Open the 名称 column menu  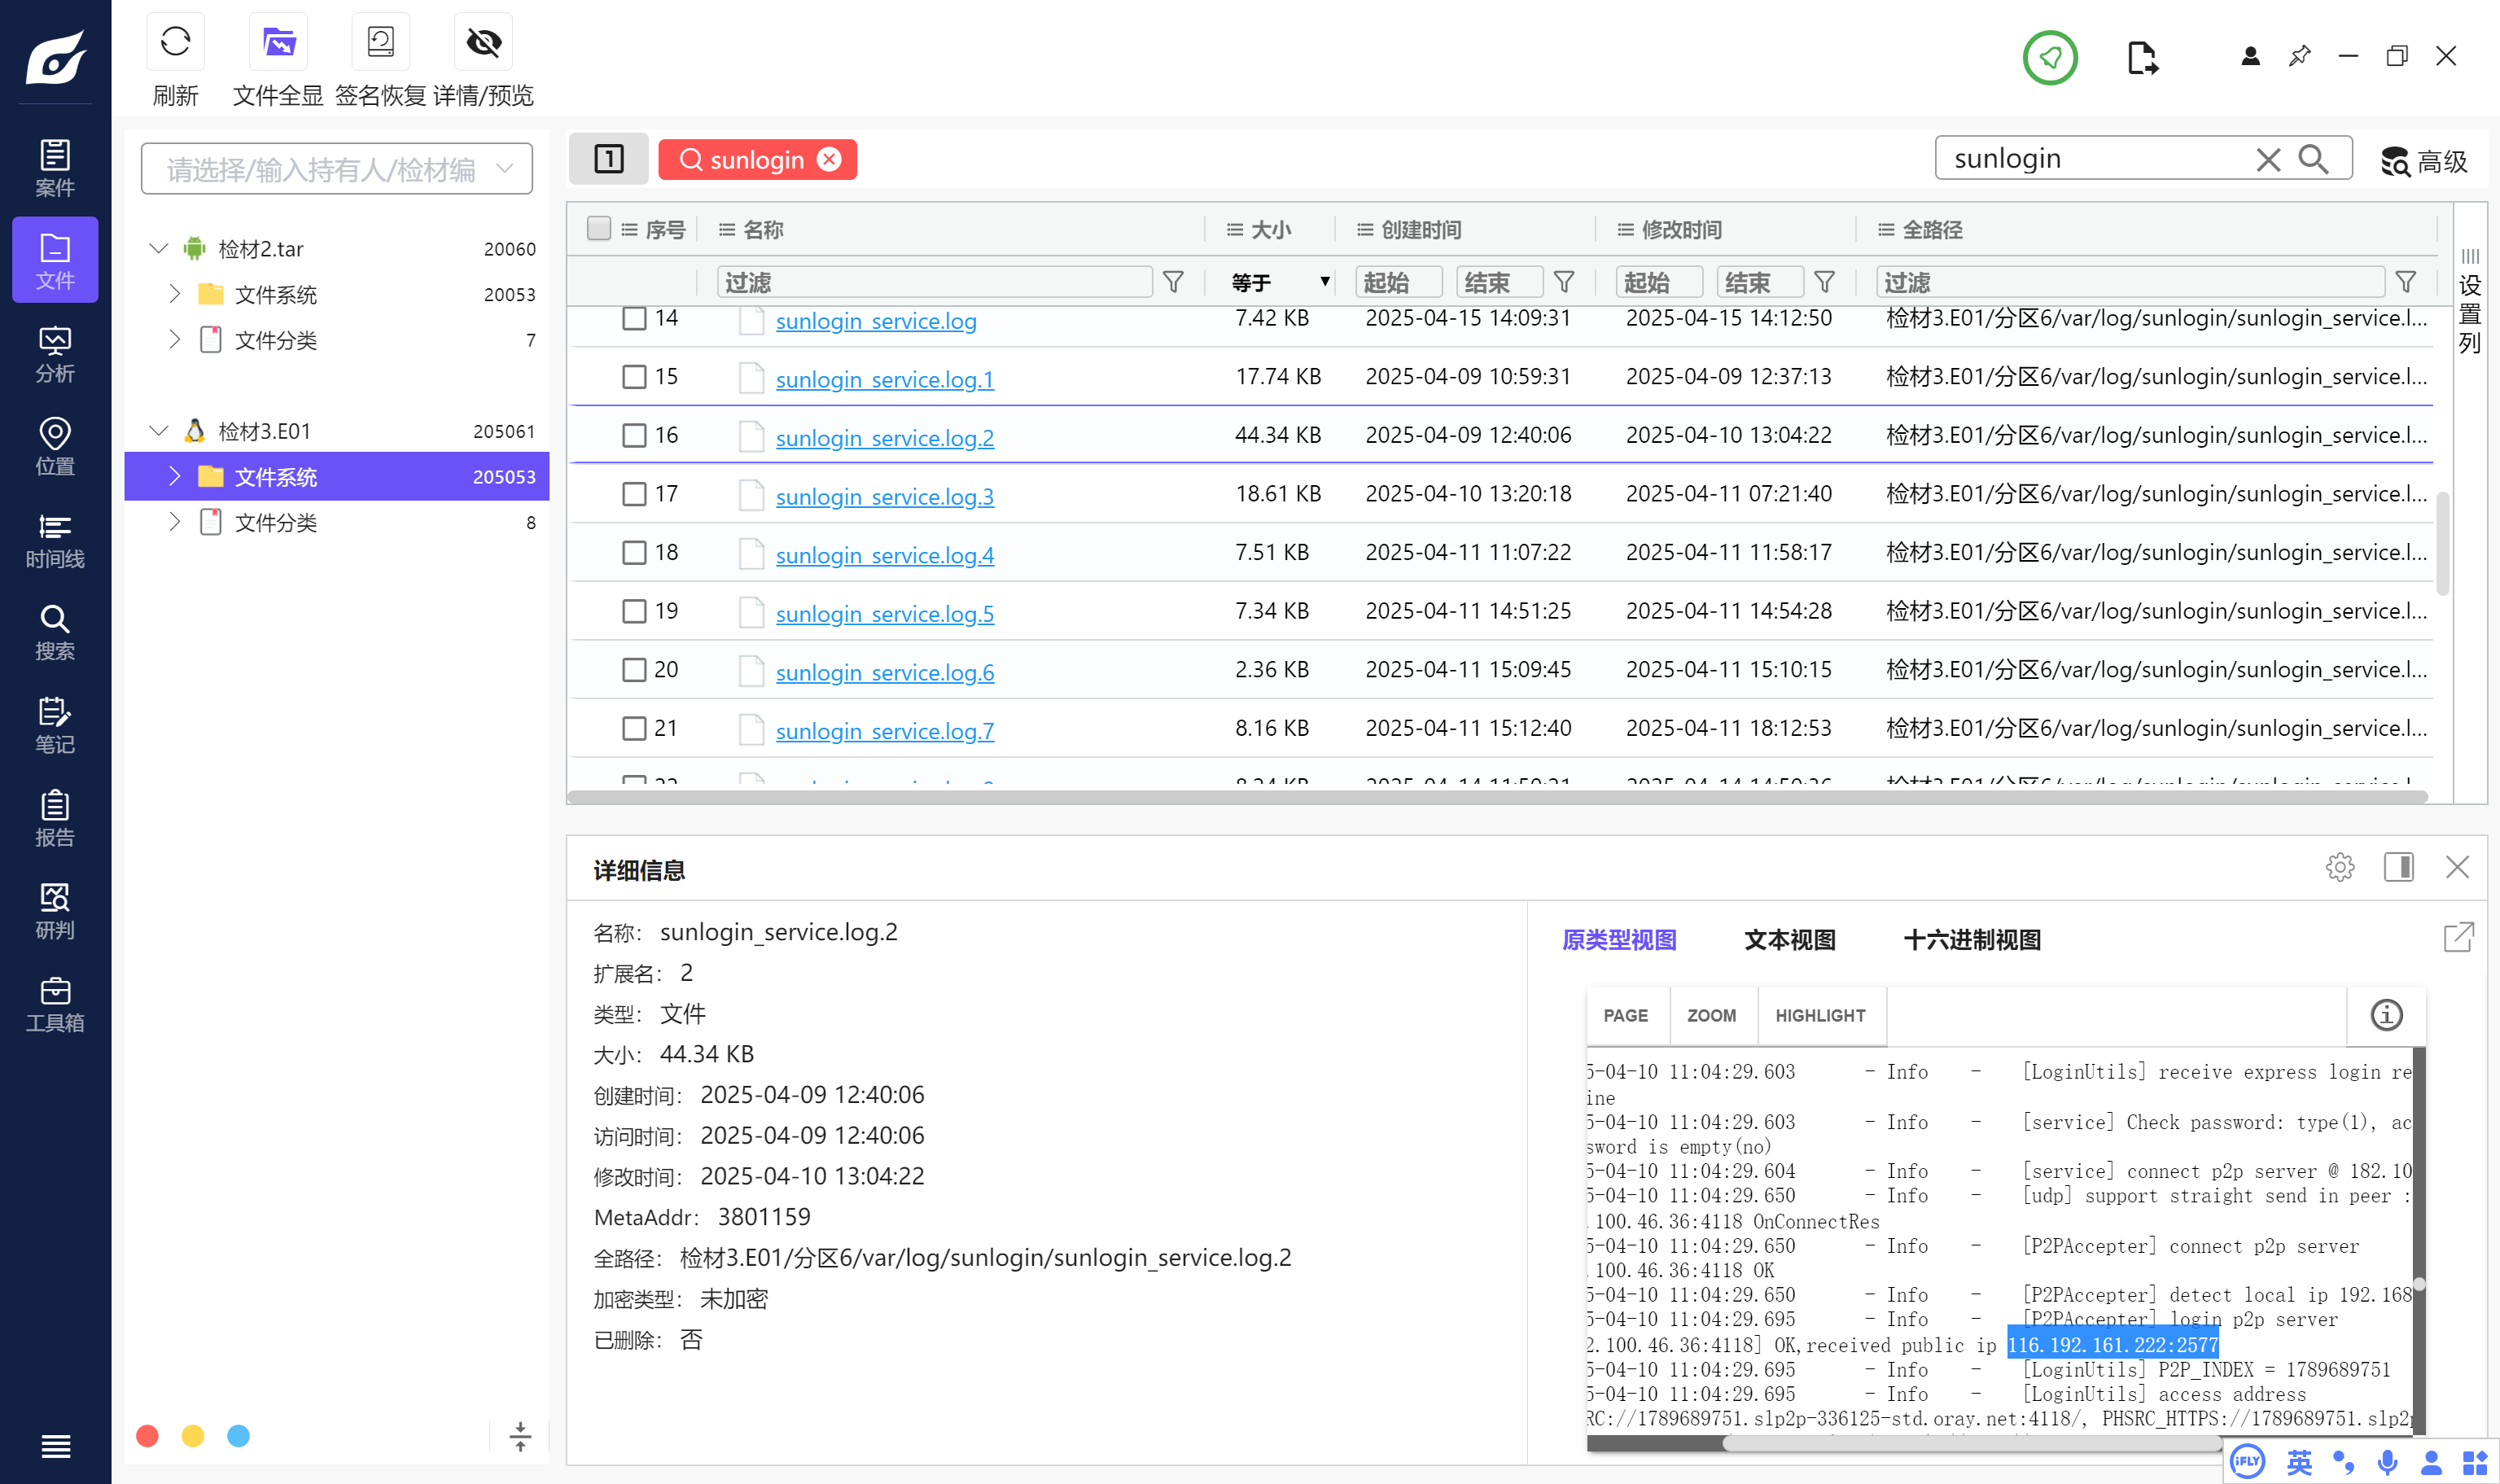[x=727, y=230]
